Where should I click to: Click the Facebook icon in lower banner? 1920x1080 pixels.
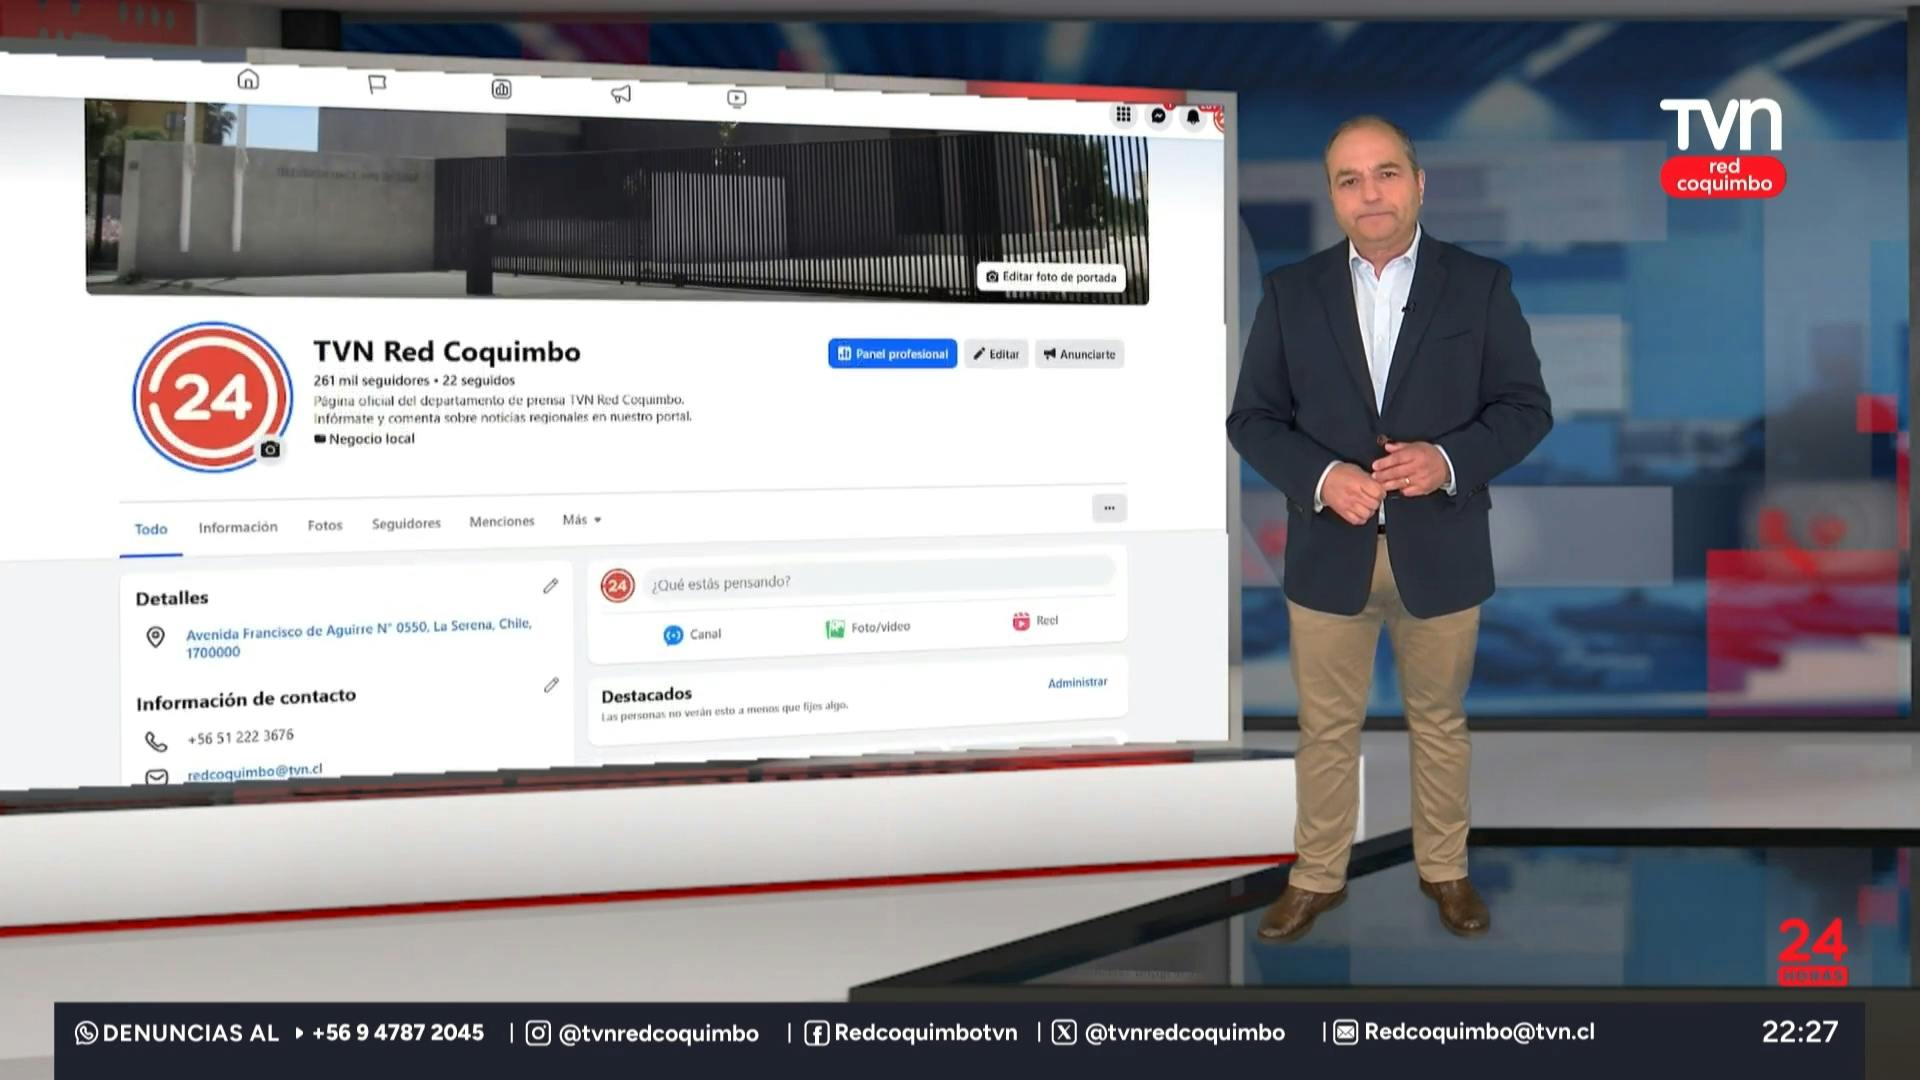tap(816, 1033)
